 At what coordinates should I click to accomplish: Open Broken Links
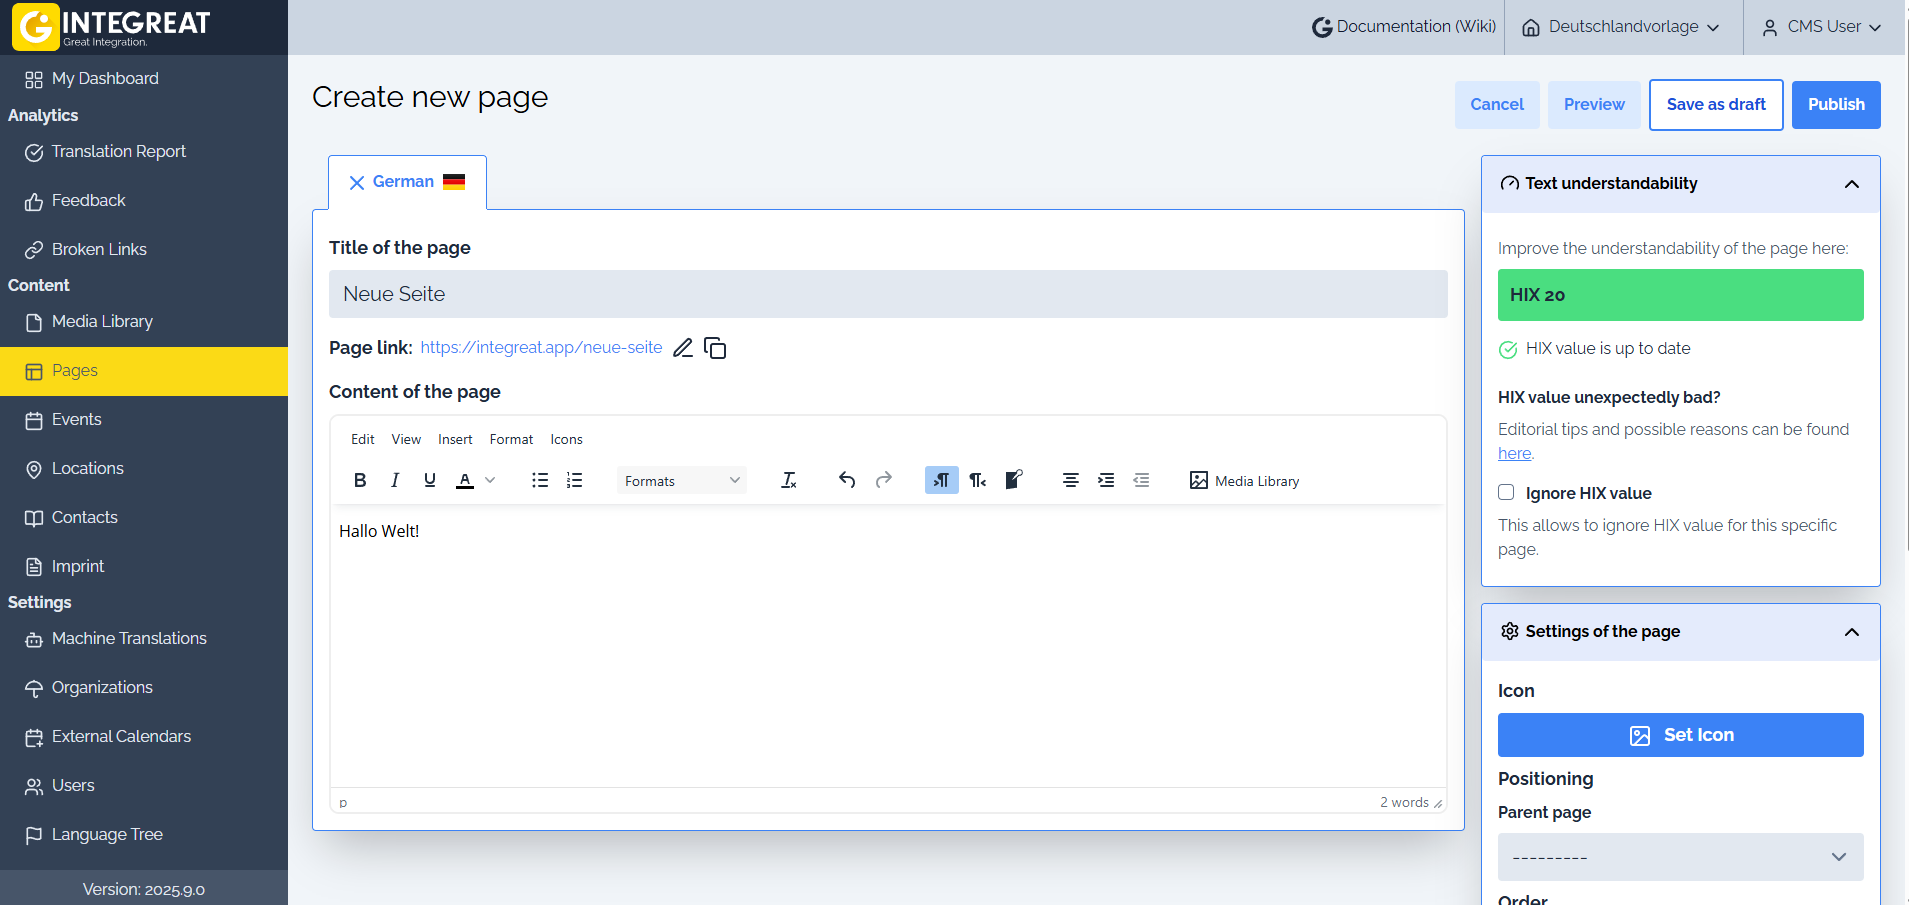(144, 250)
